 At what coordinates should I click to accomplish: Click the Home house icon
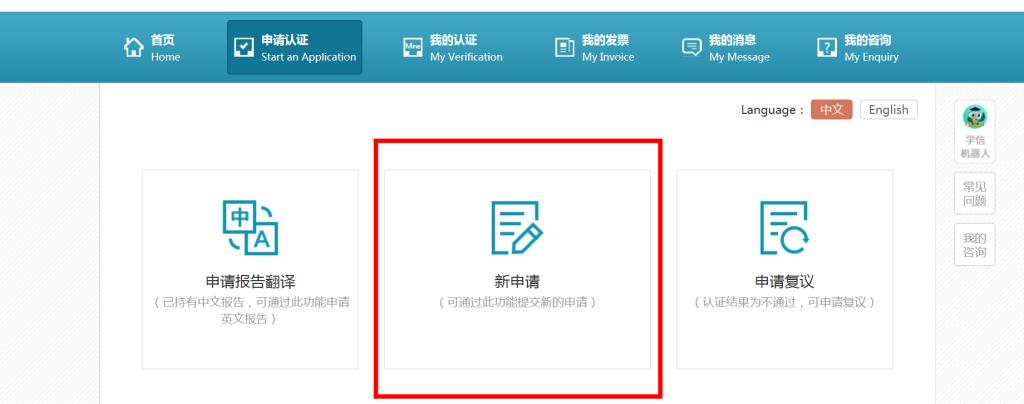[133, 47]
